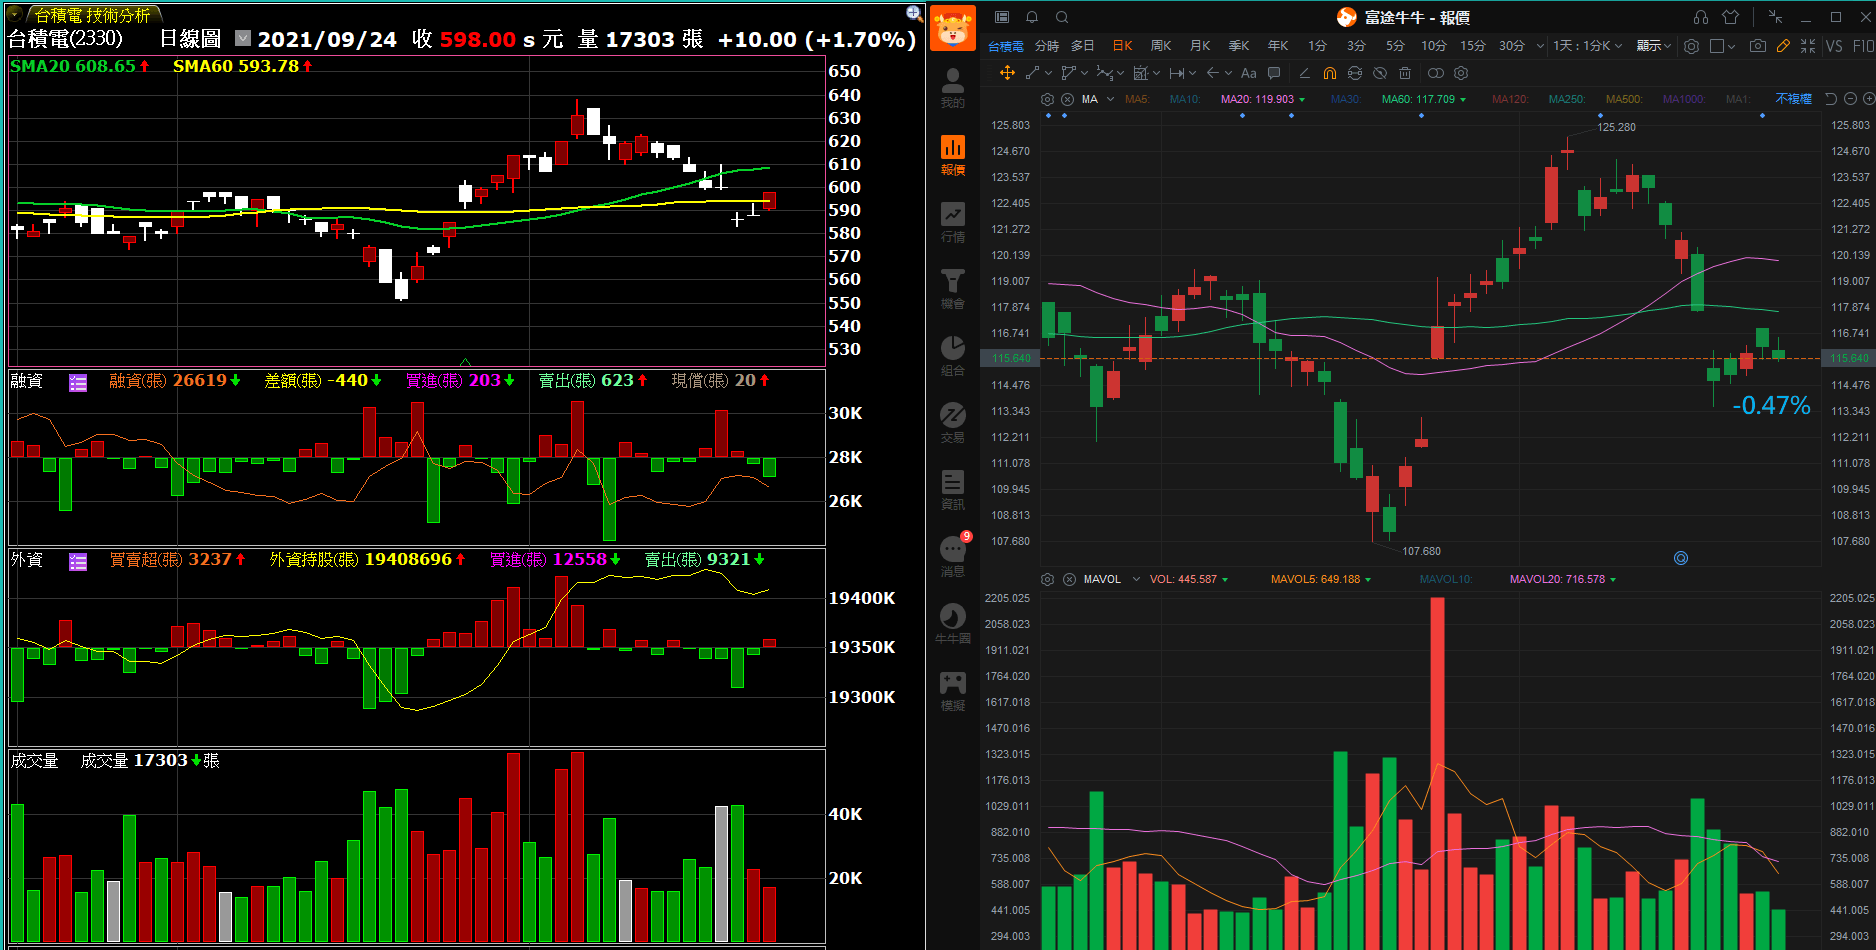This screenshot has height=950, width=1876.
Task: Select the comment bubble annotation tool
Action: [1274, 73]
